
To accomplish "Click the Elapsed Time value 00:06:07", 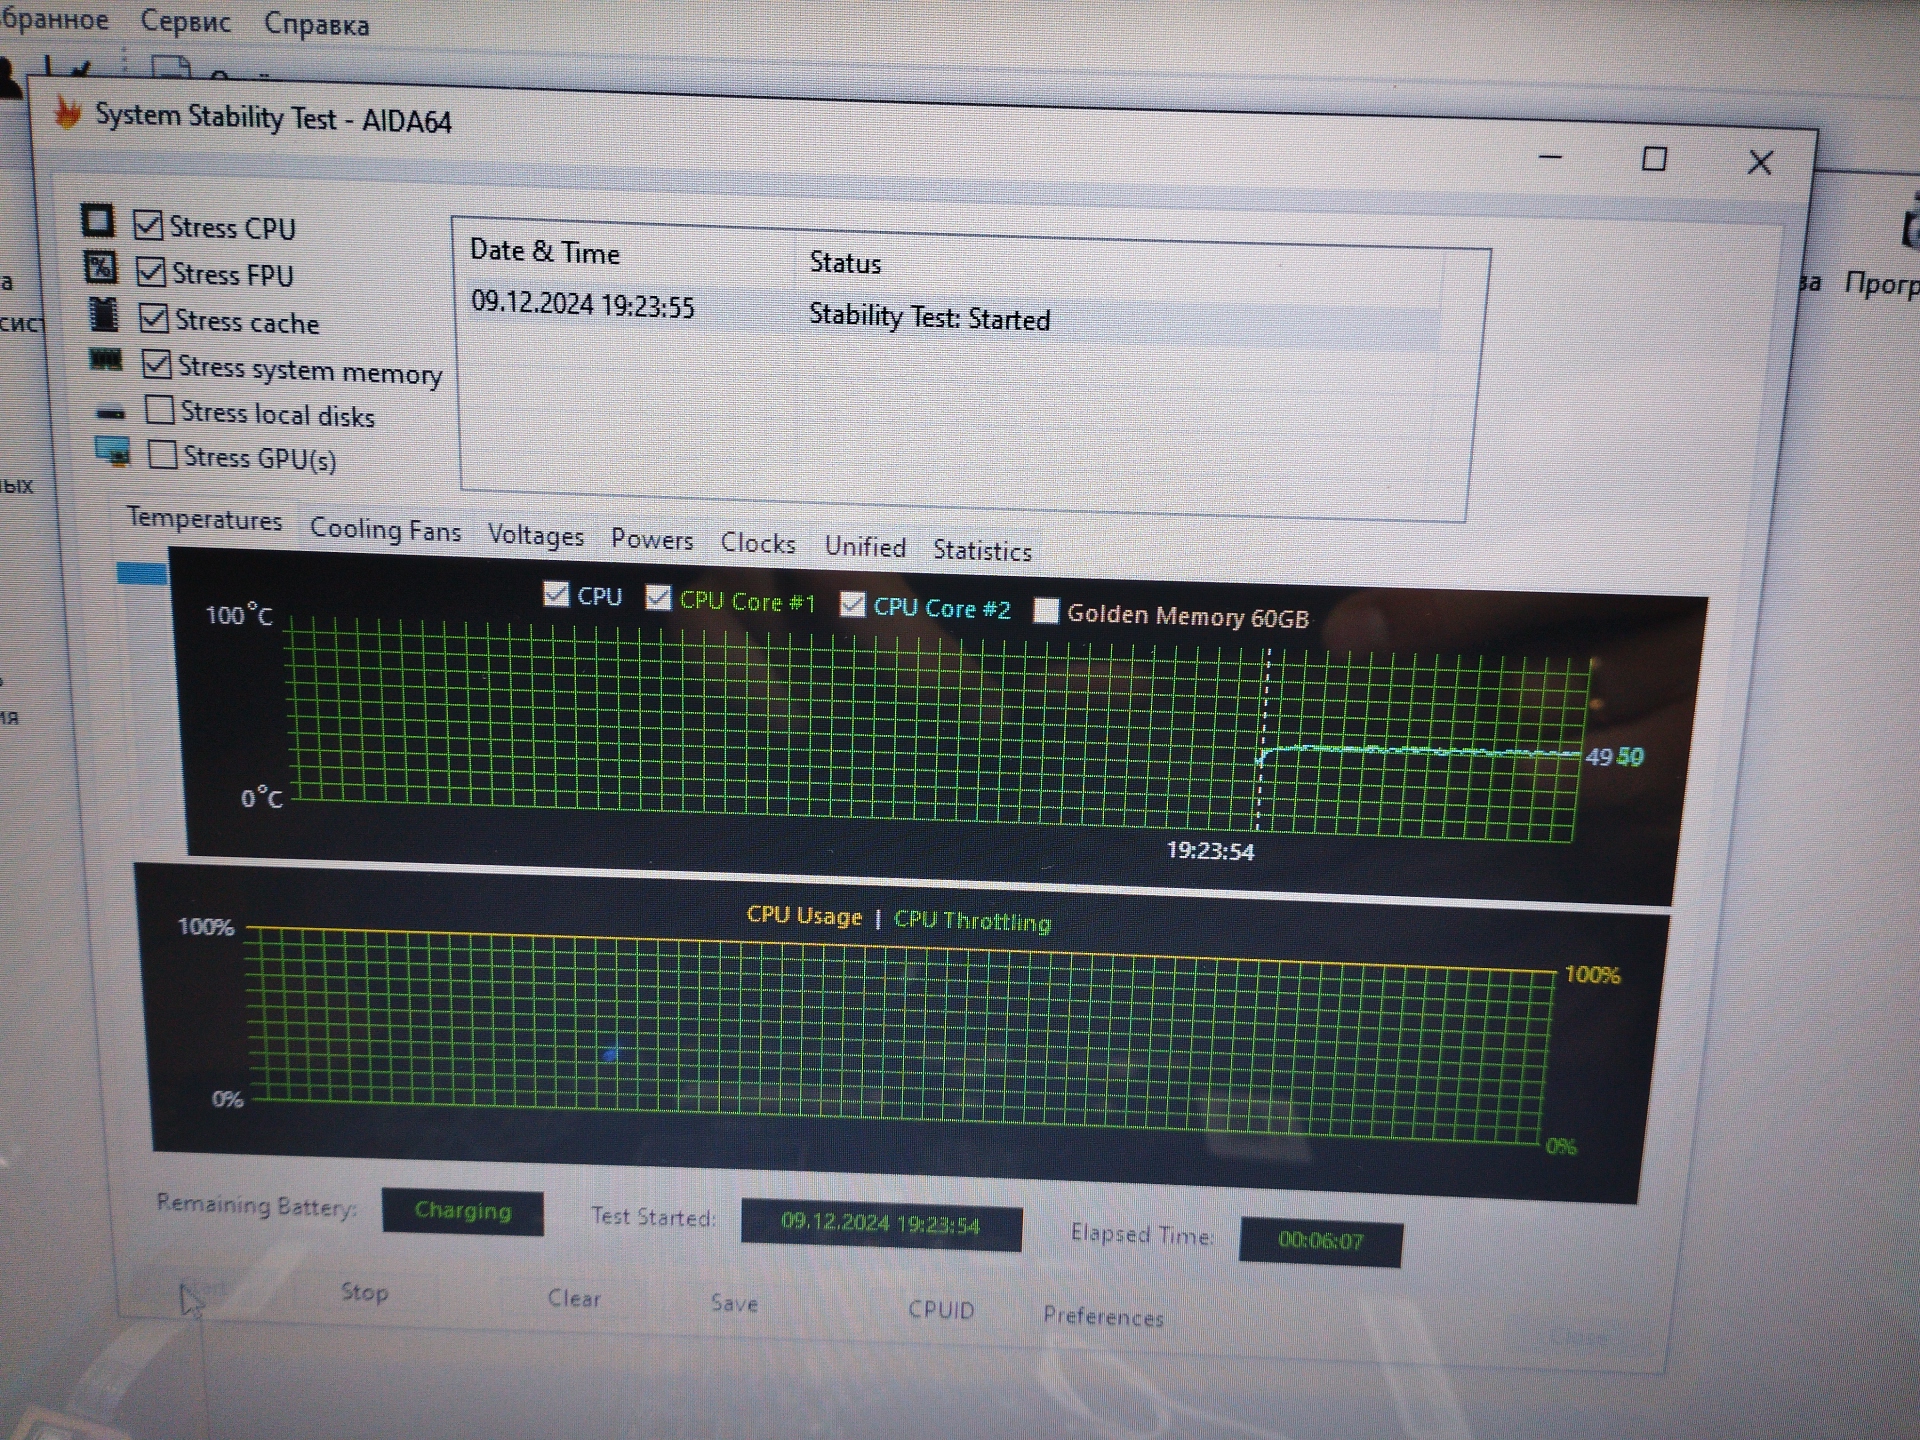I will [x=1320, y=1241].
